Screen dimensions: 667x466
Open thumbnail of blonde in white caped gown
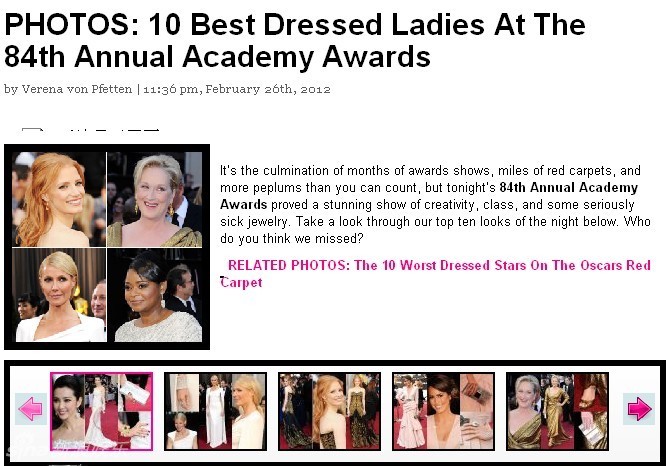point(216,412)
